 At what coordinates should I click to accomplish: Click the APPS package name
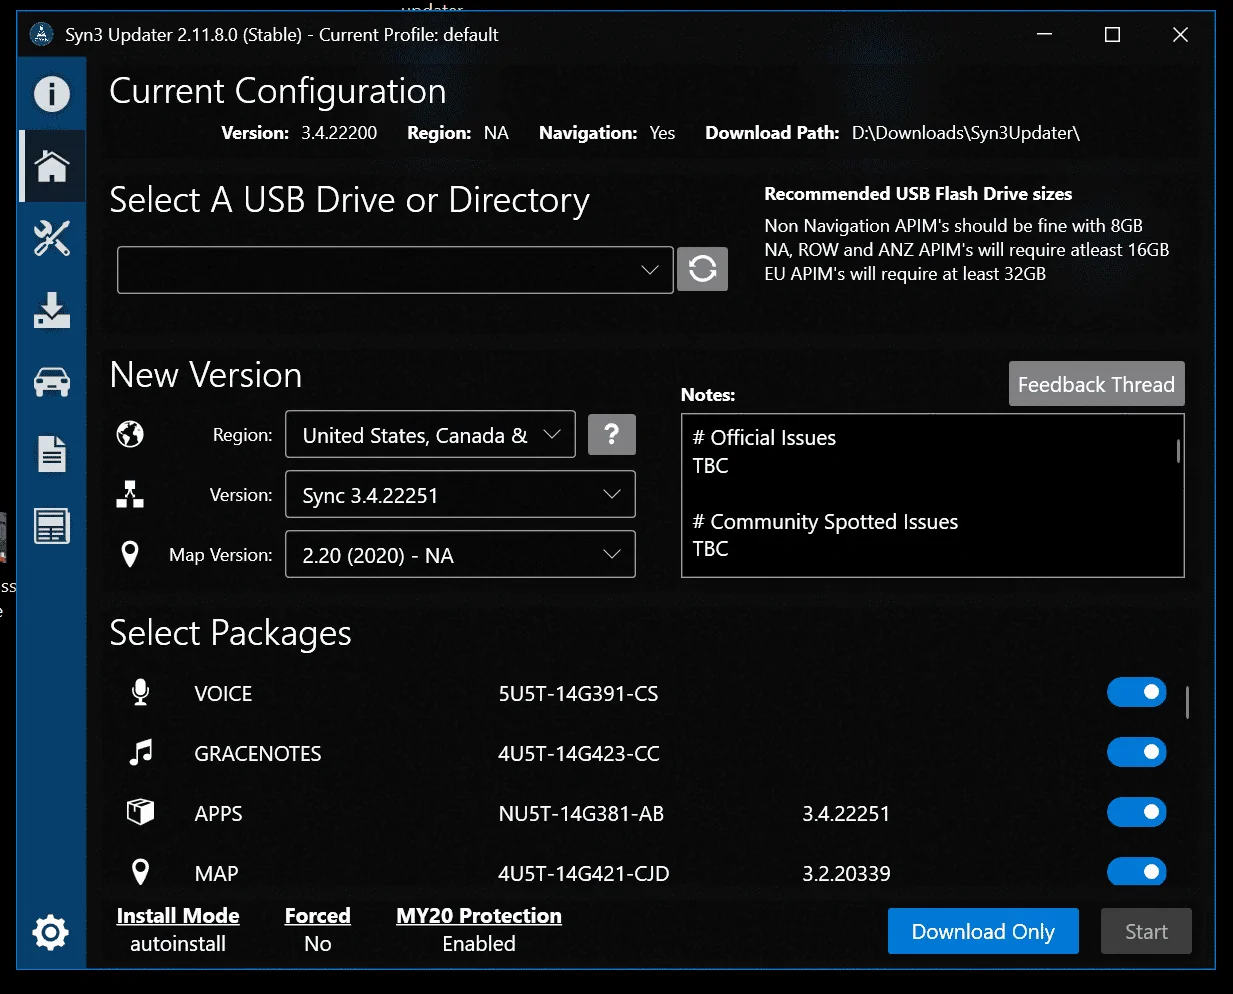(x=218, y=814)
